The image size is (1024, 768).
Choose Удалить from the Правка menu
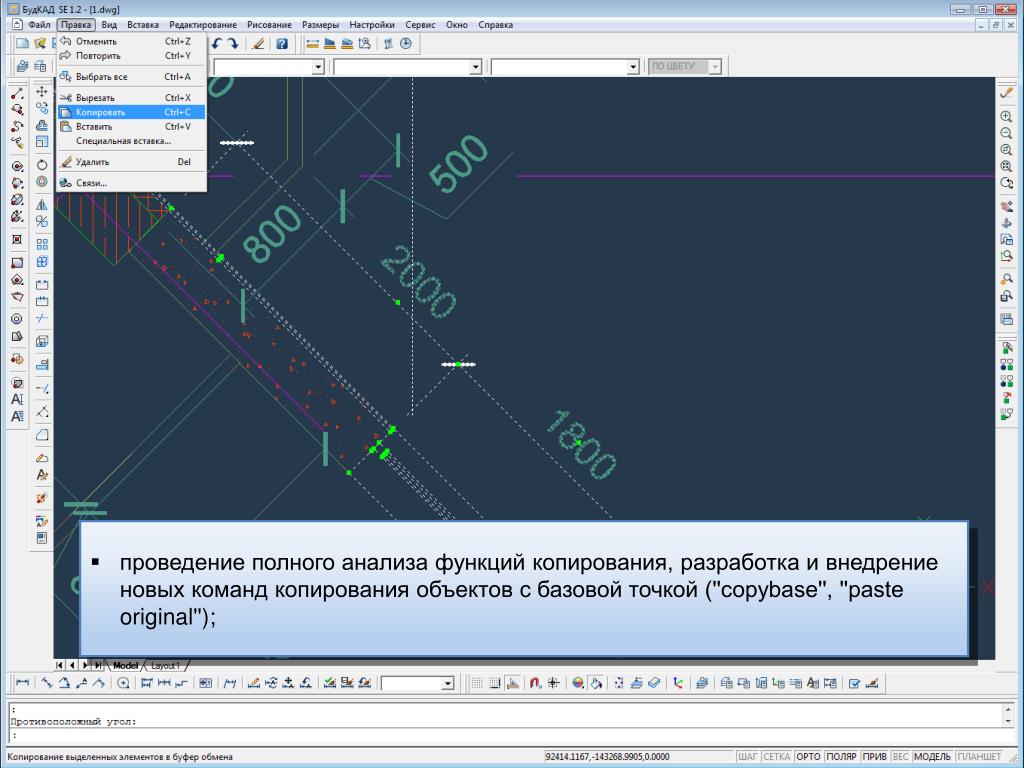tap(131, 162)
